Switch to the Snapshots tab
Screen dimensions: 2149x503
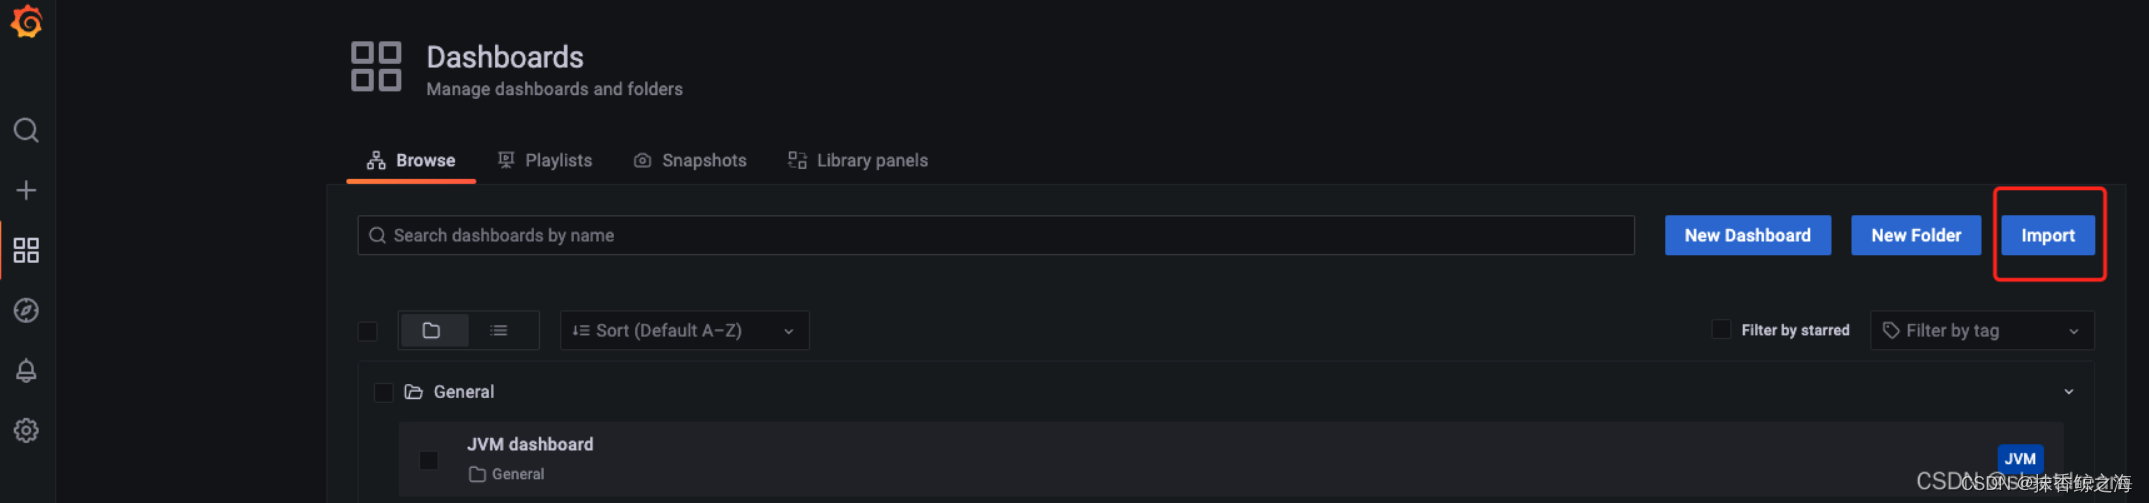click(x=691, y=160)
